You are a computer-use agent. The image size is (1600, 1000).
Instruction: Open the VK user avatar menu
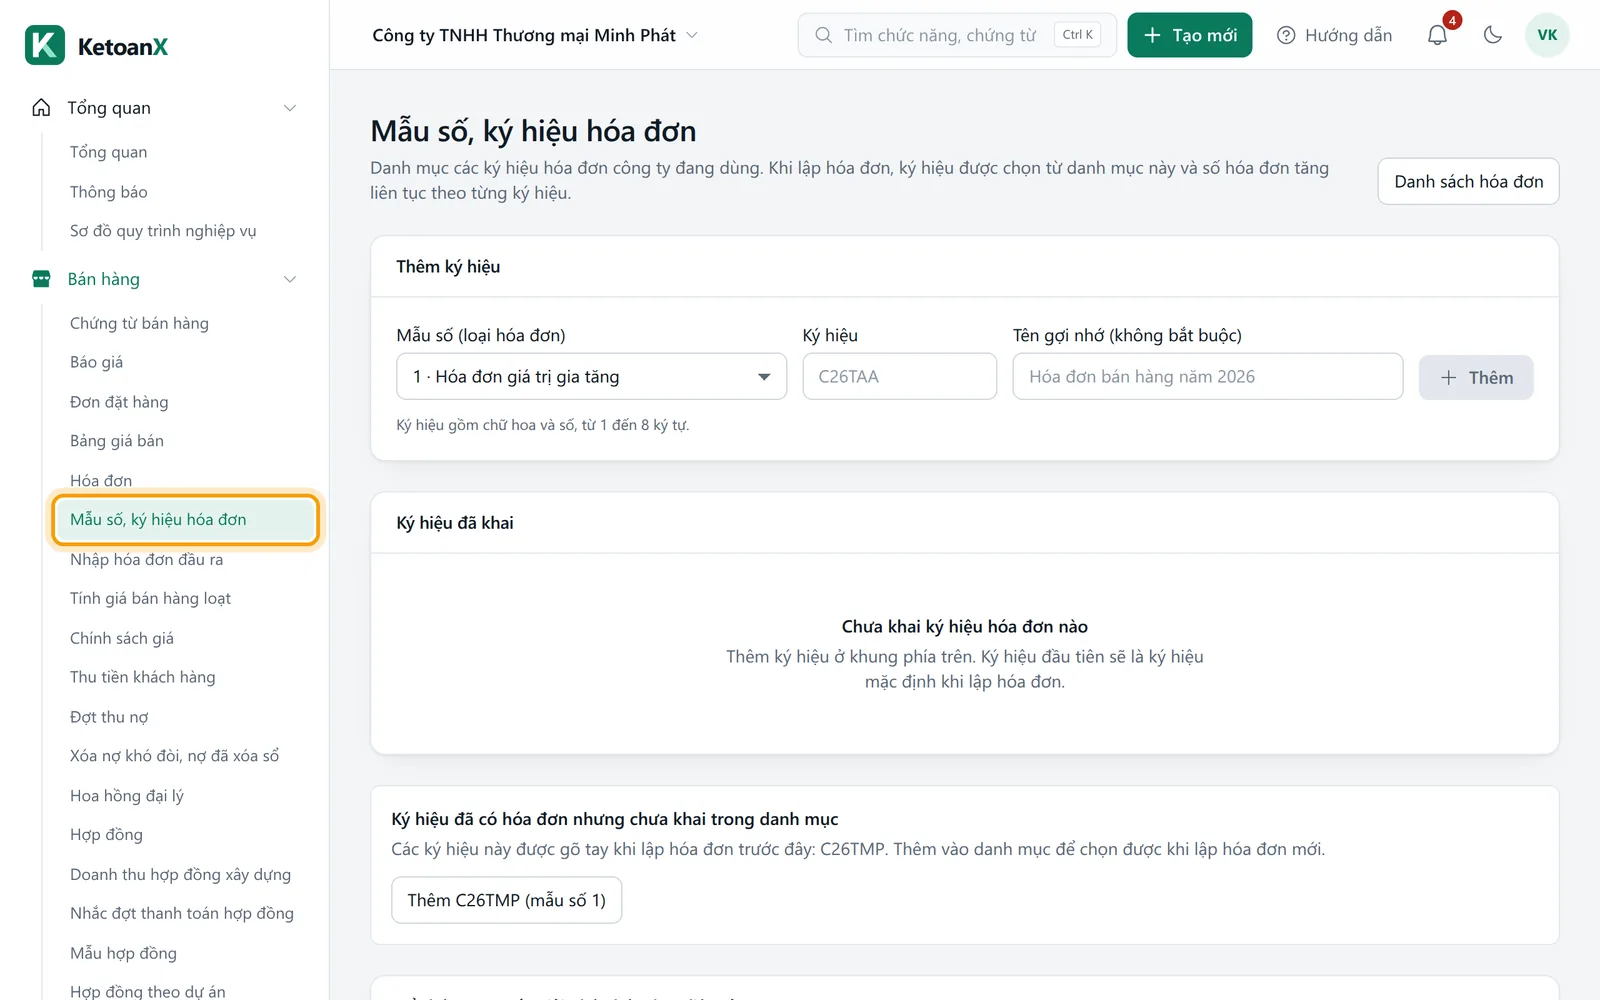(x=1547, y=35)
